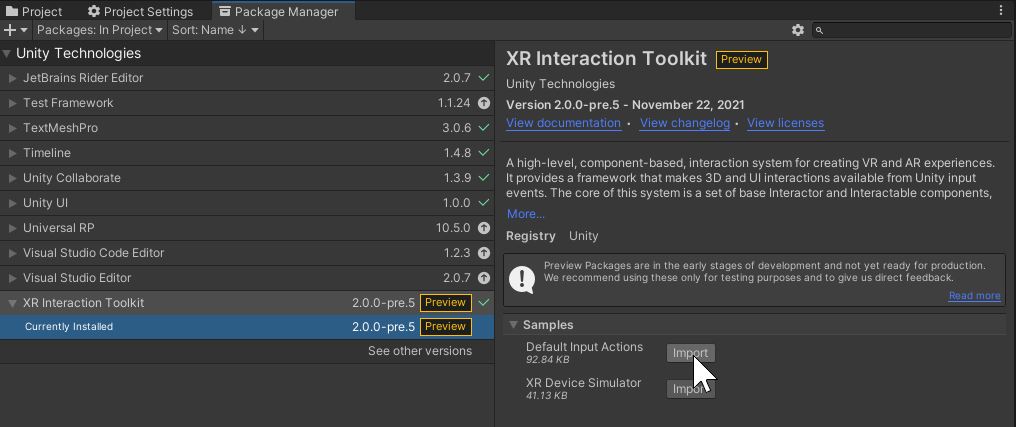Expand Unity UI package versions
The image size is (1016, 427).
pos(12,203)
